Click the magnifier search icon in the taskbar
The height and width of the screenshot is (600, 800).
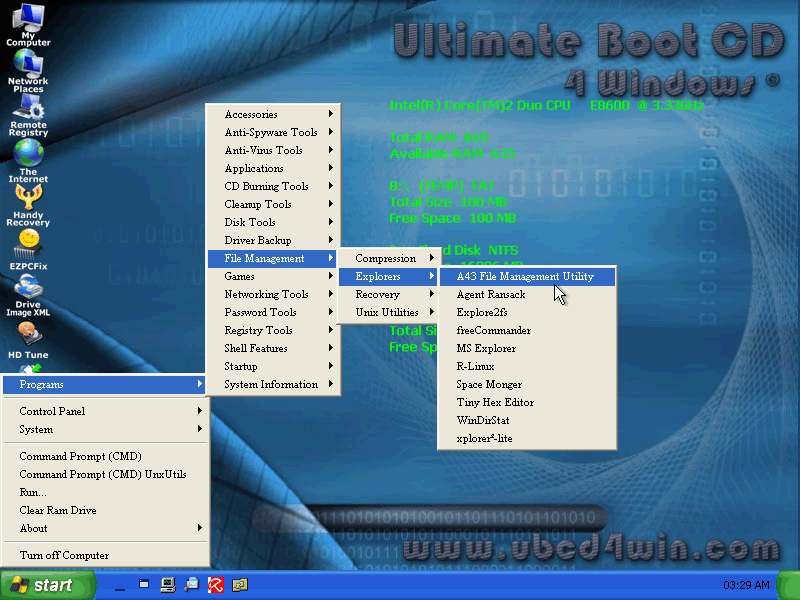pos(192,585)
